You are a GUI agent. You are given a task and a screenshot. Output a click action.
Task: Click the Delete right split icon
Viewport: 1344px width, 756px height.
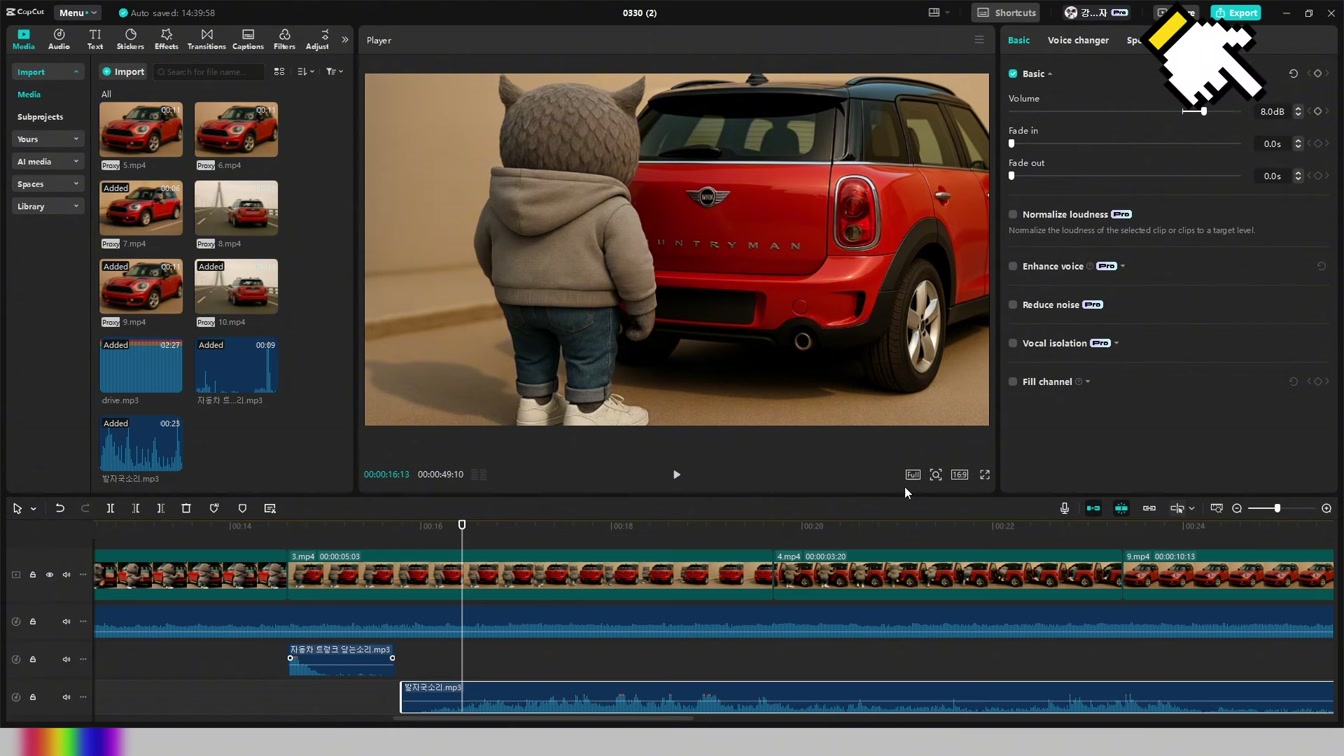160,509
